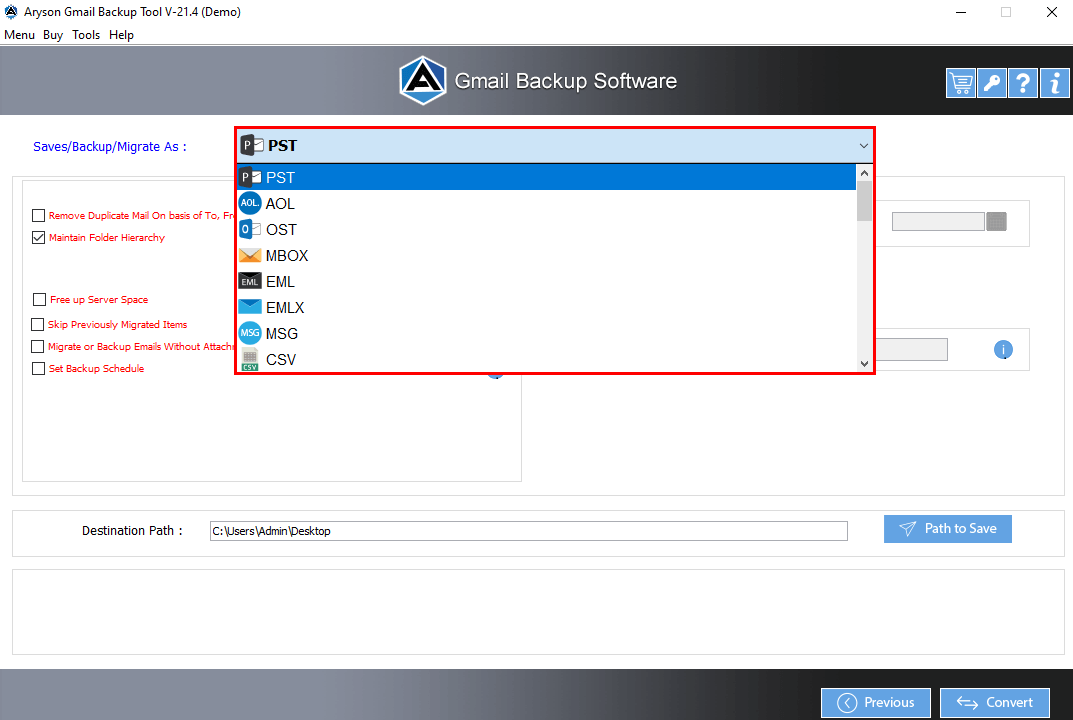Click the key activation icon

click(x=992, y=83)
